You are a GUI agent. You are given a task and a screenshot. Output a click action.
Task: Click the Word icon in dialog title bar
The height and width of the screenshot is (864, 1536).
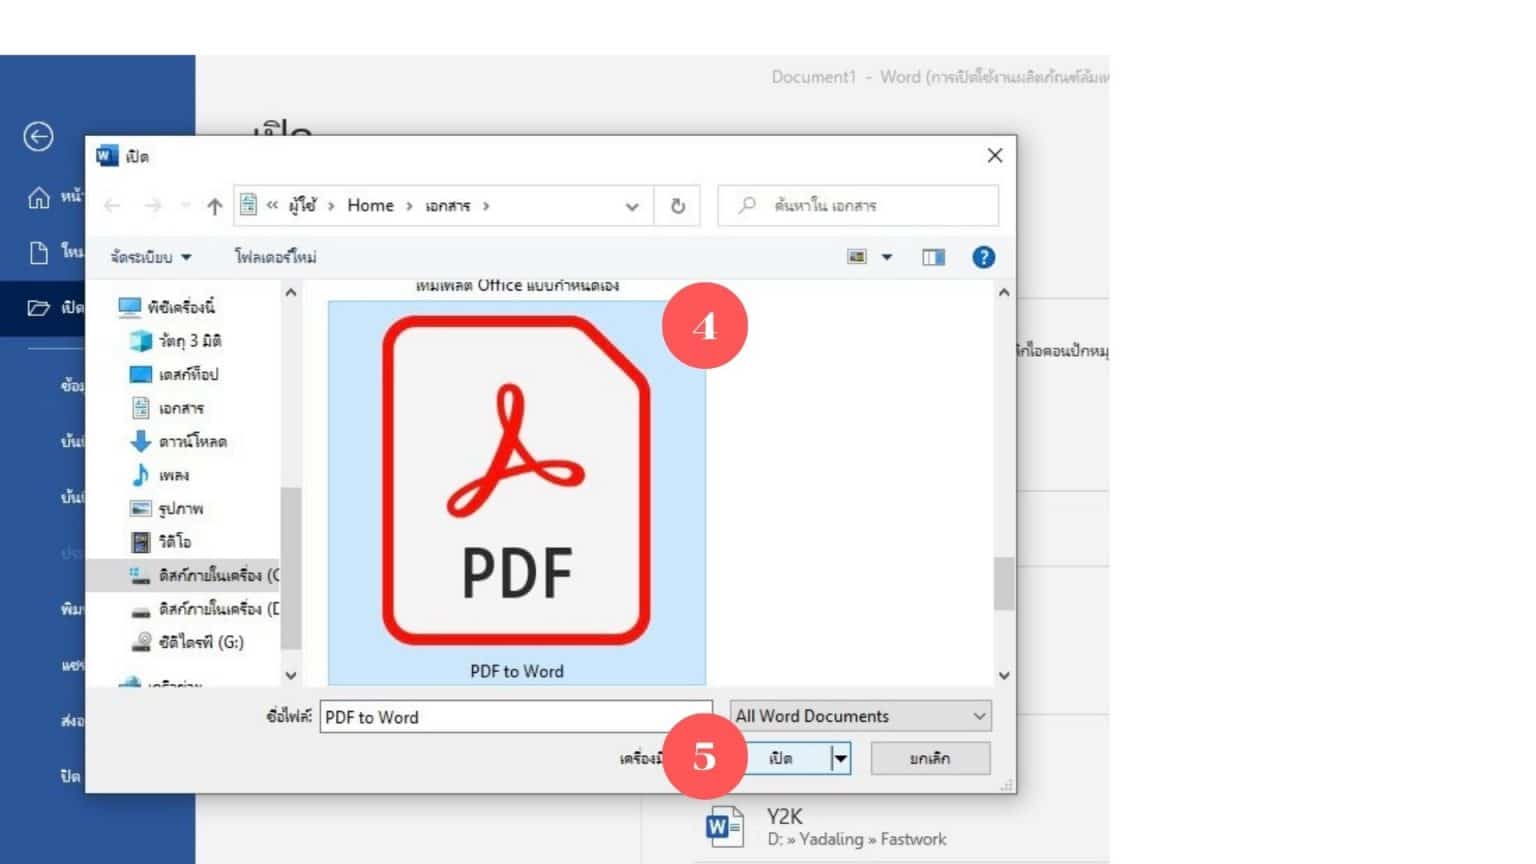[107, 156]
